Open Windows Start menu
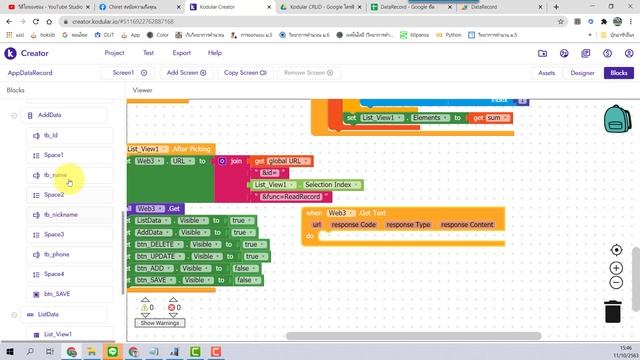 [10, 351]
